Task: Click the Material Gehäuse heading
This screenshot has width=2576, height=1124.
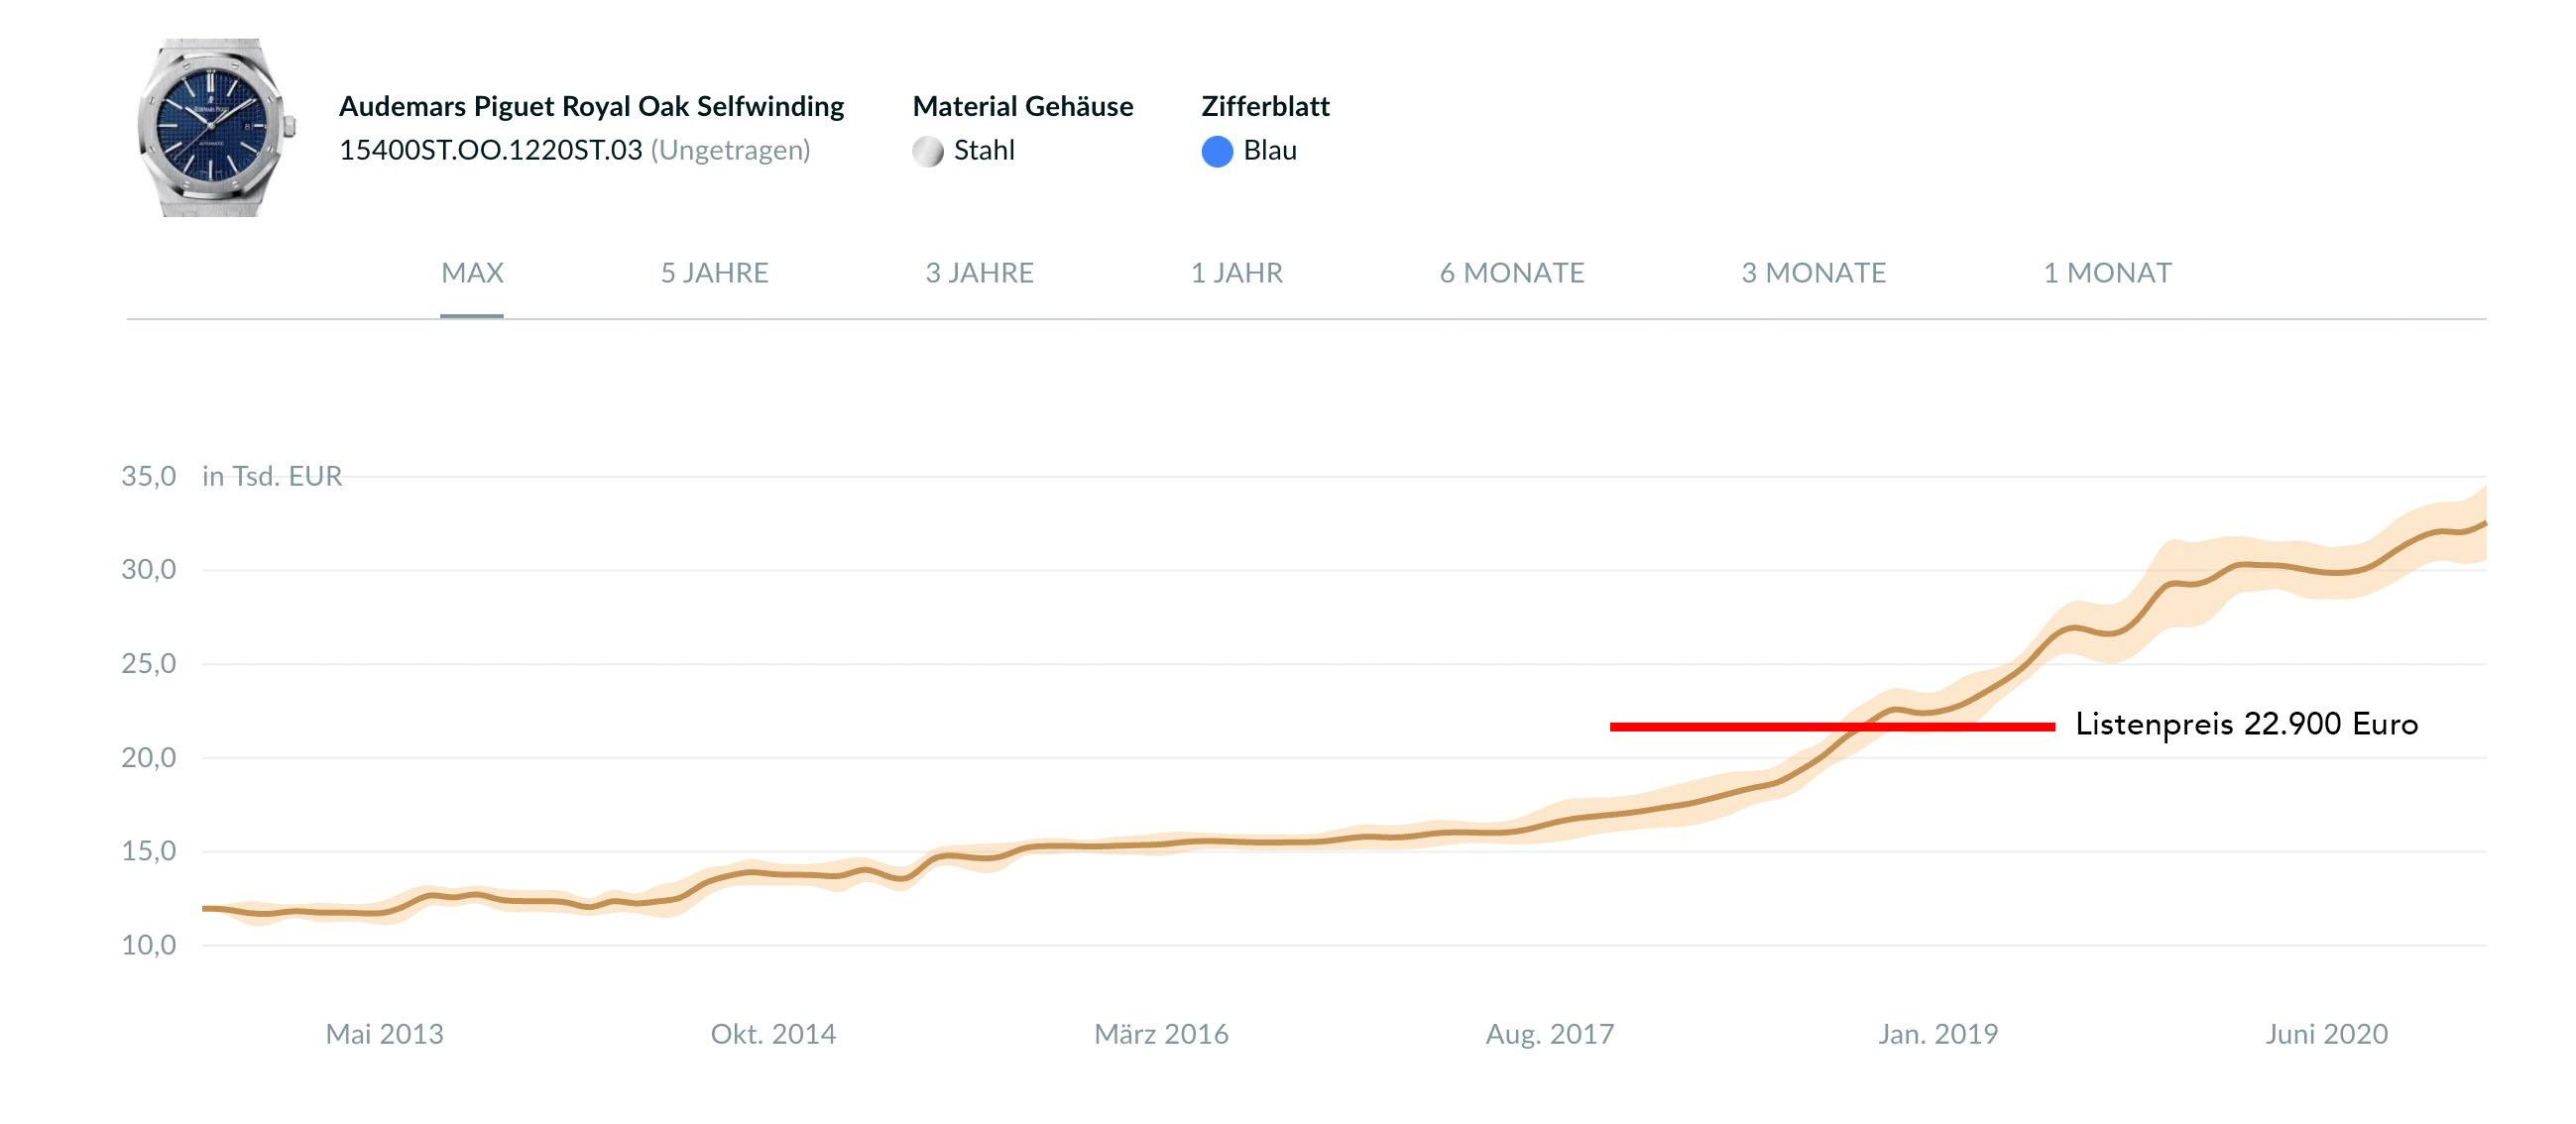Action: tap(1022, 106)
